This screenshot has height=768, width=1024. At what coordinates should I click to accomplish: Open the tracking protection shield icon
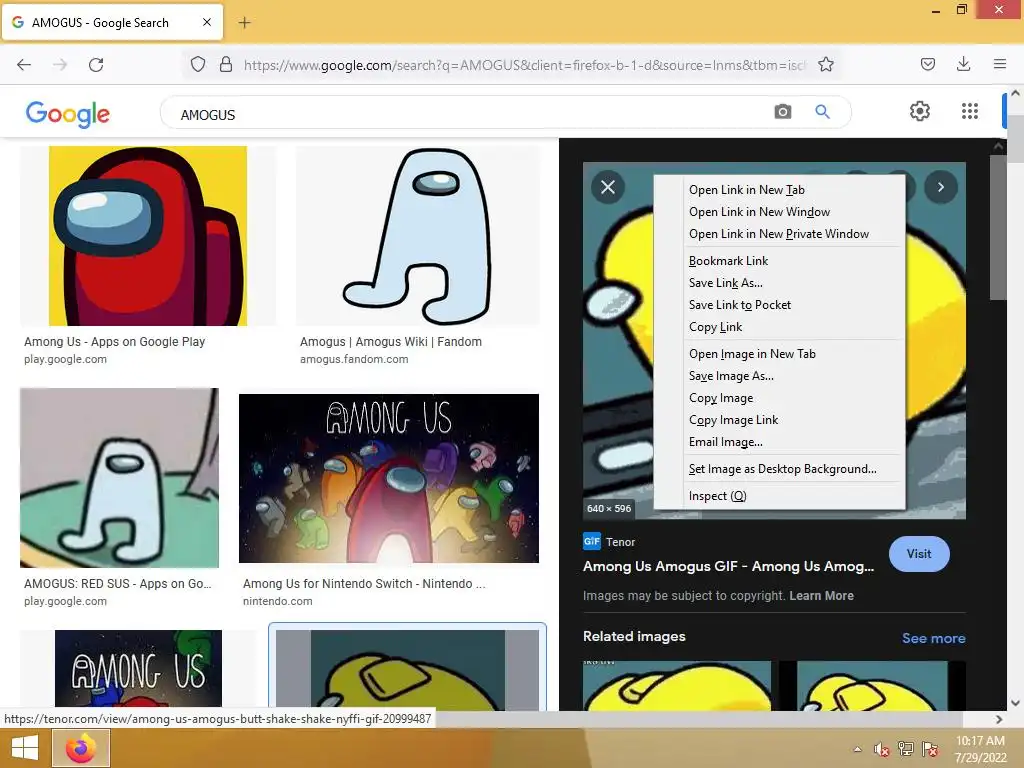tap(198, 65)
